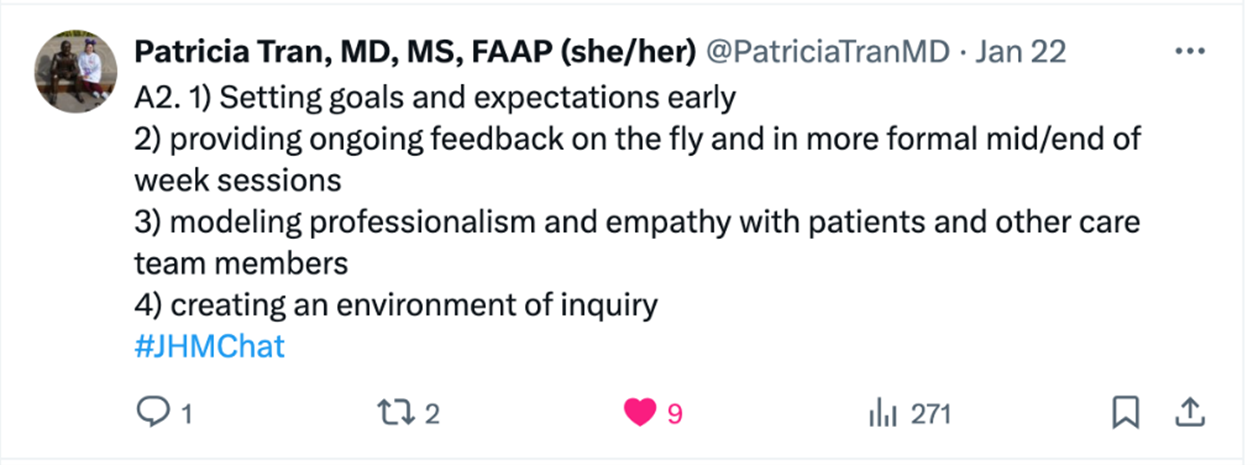This screenshot has width=1258, height=465.
Task: Toggle the bookmark icon for this tweet
Action: [x=1126, y=413]
